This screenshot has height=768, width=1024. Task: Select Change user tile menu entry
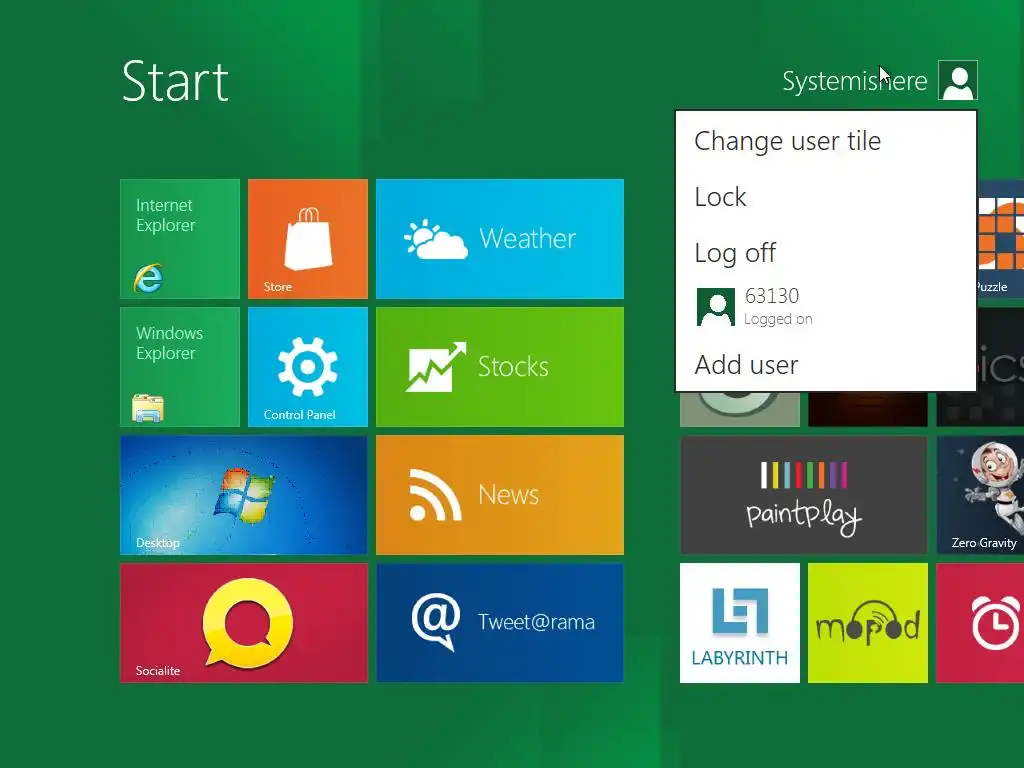[x=826, y=141]
